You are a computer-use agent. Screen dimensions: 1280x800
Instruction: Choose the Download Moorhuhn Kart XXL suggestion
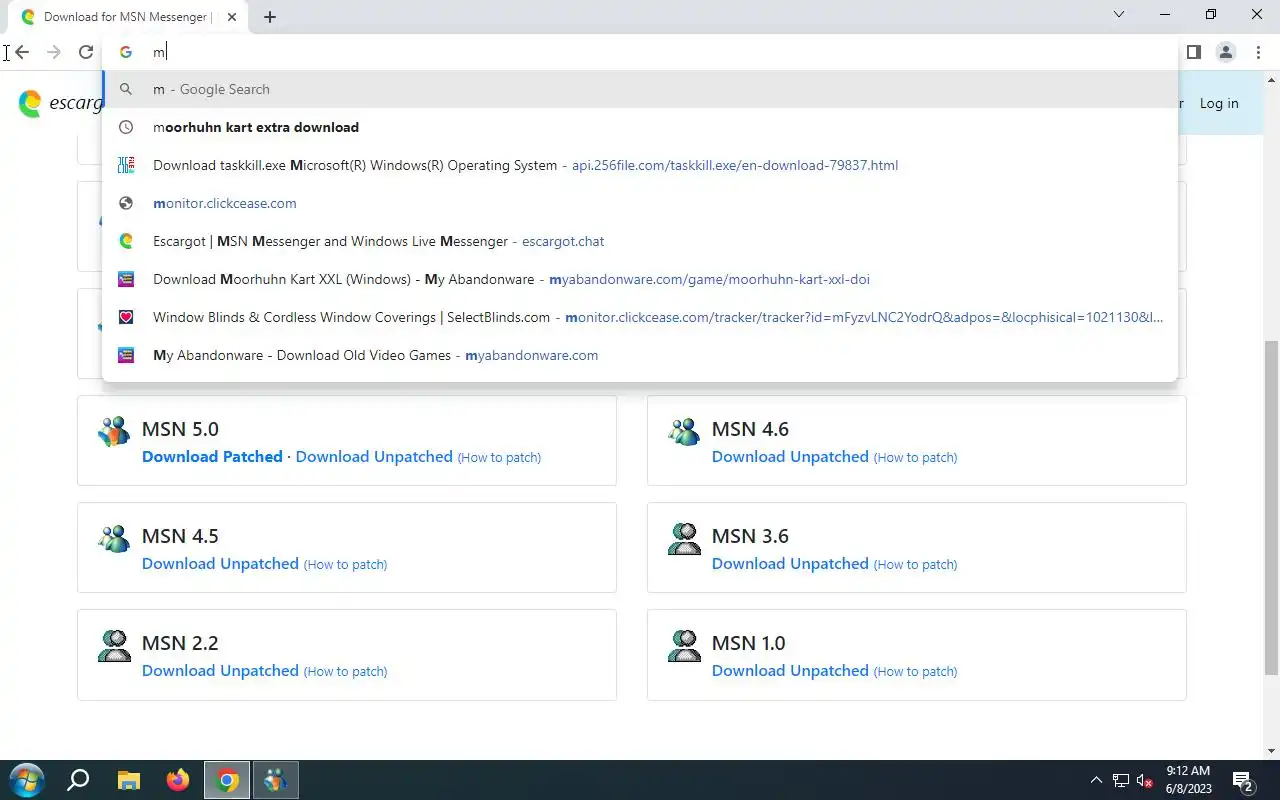click(x=640, y=279)
